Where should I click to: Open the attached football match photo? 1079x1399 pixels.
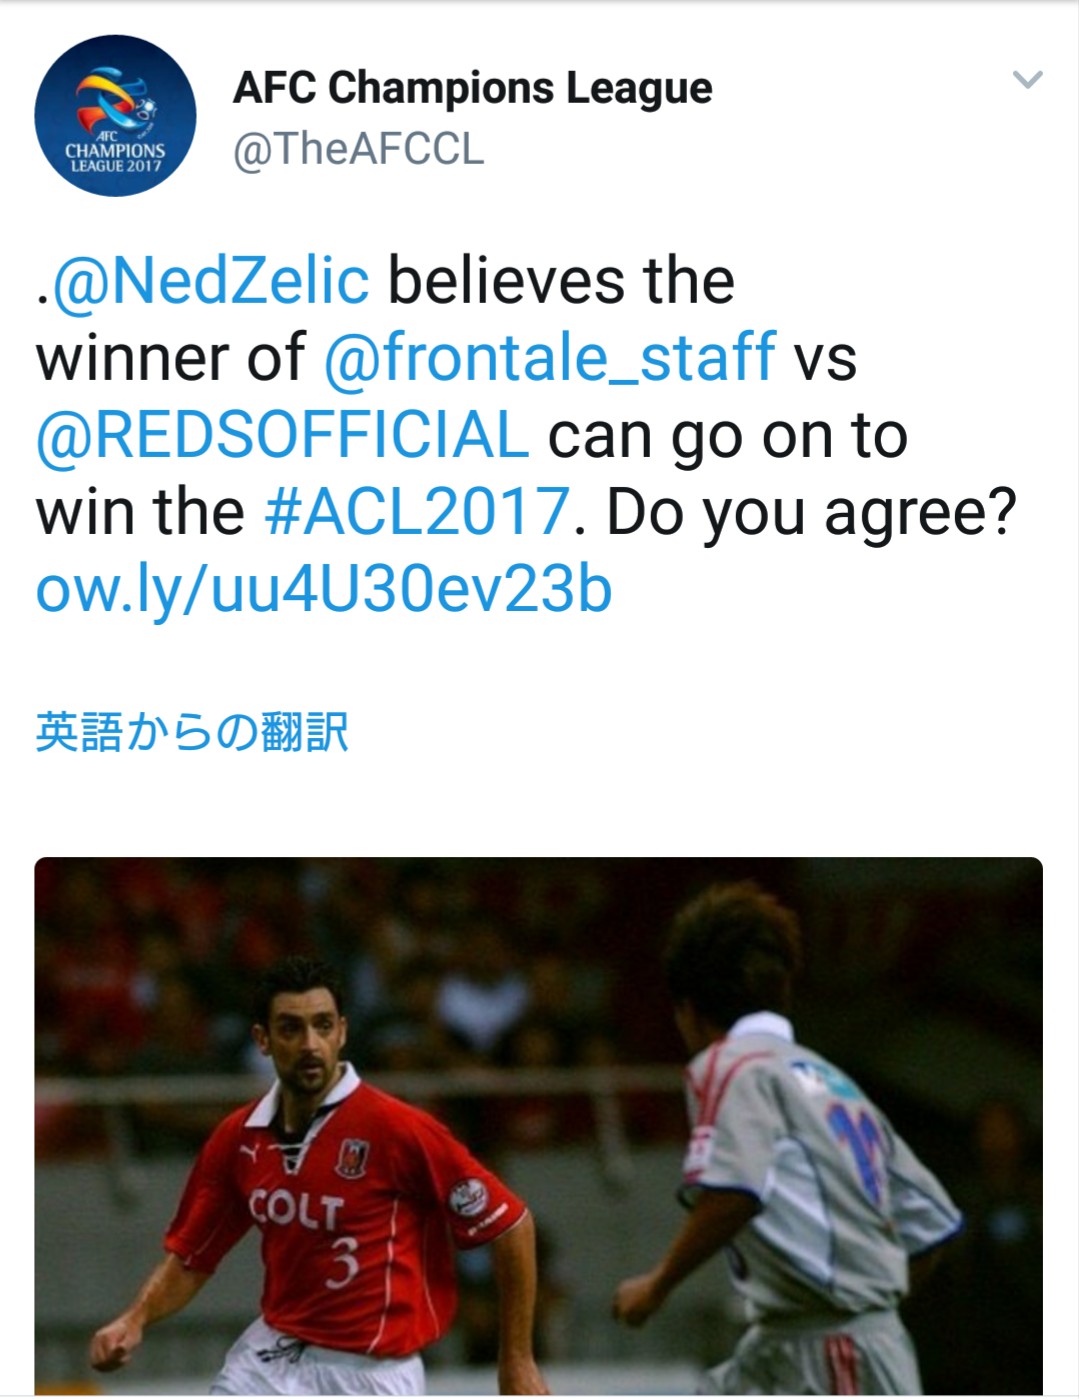pos(539,1125)
